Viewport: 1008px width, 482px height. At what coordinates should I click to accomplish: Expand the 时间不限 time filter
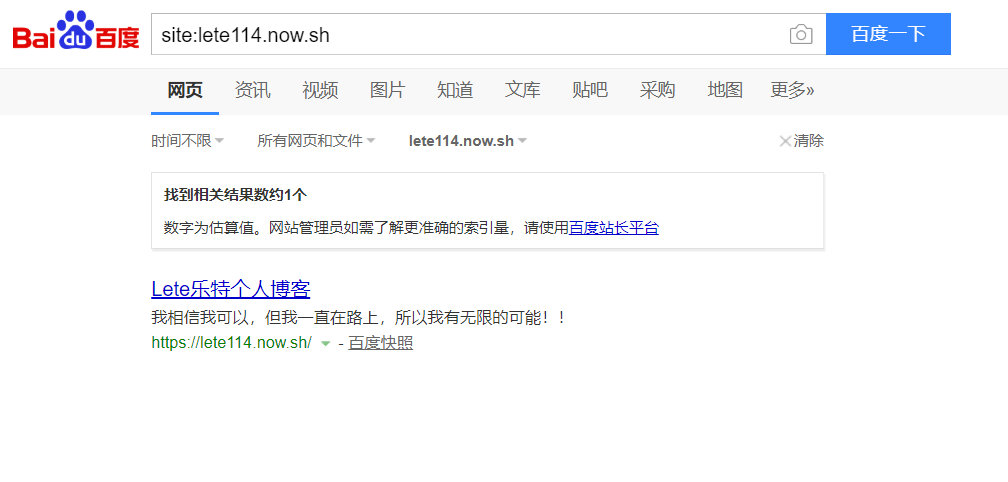[187, 141]
